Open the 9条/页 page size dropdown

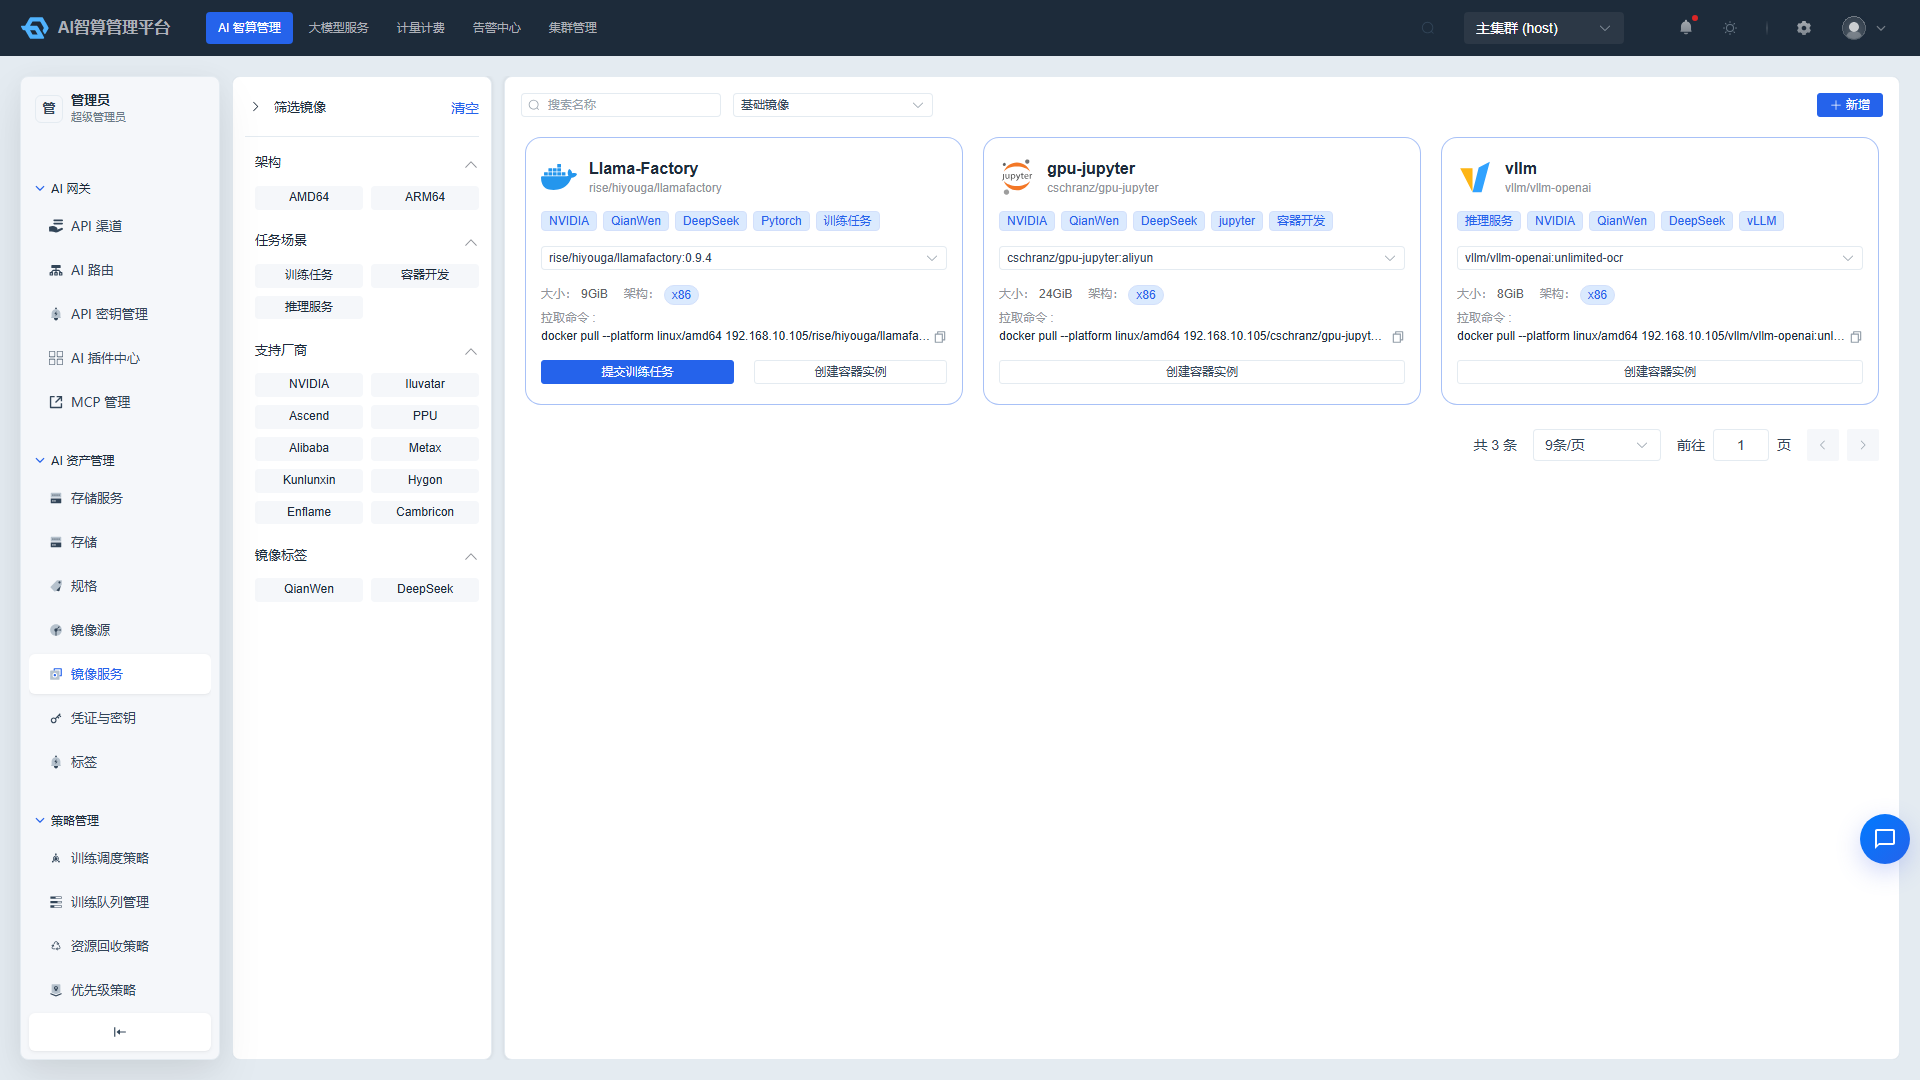point(1597,445)
